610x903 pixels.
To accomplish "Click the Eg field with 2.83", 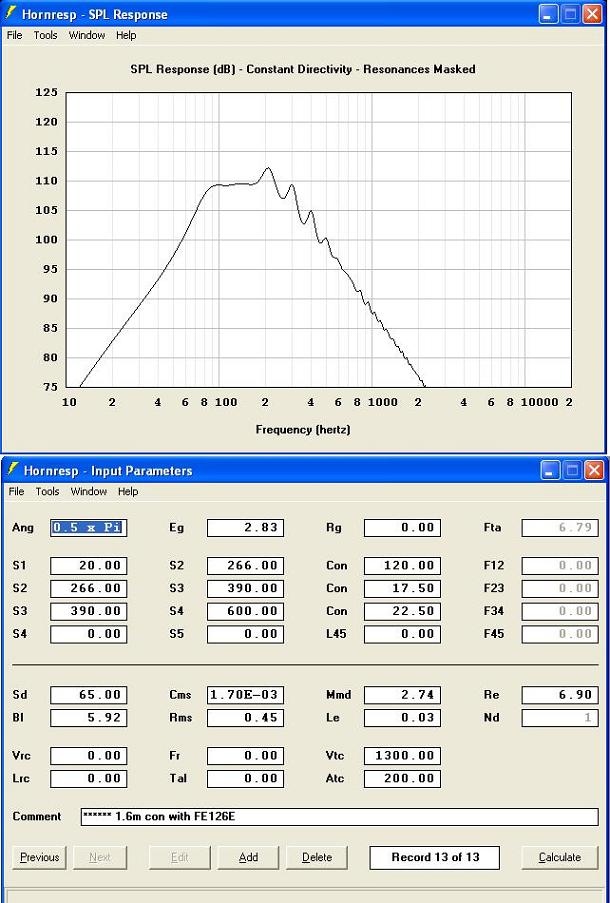I will pos(245,528).
